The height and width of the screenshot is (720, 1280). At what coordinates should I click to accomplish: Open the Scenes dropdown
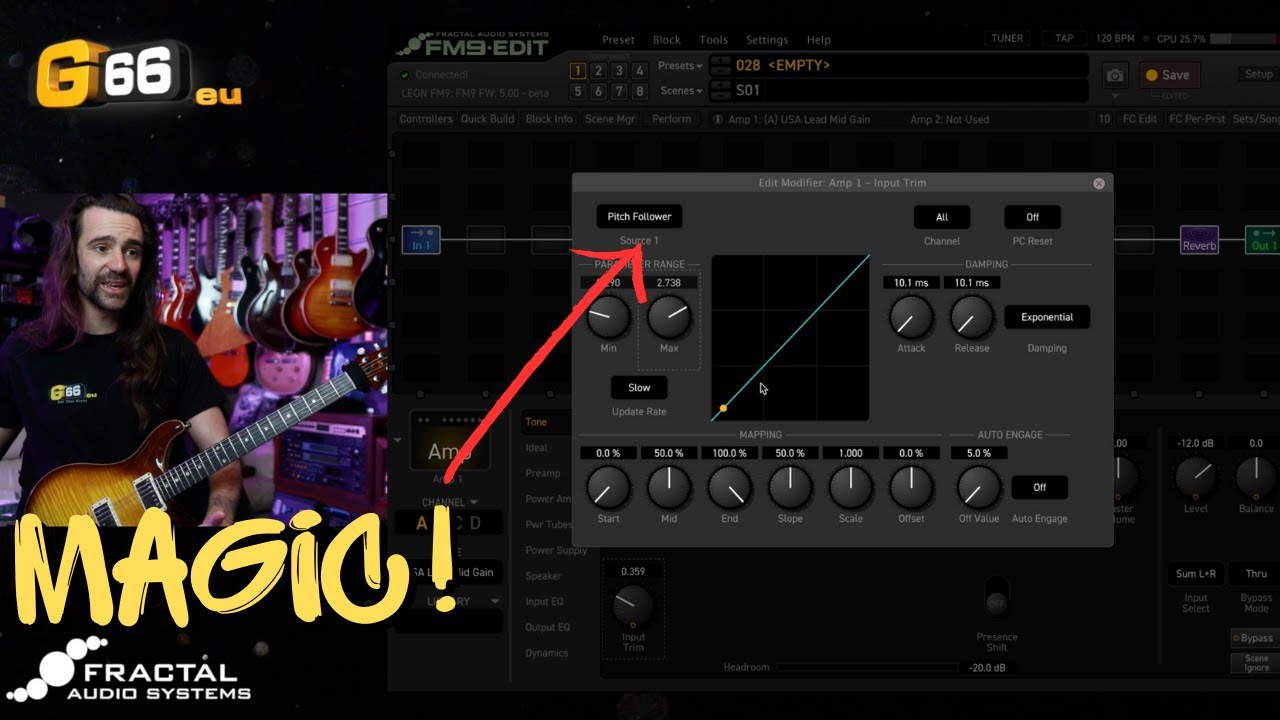(x=680, y=90)
